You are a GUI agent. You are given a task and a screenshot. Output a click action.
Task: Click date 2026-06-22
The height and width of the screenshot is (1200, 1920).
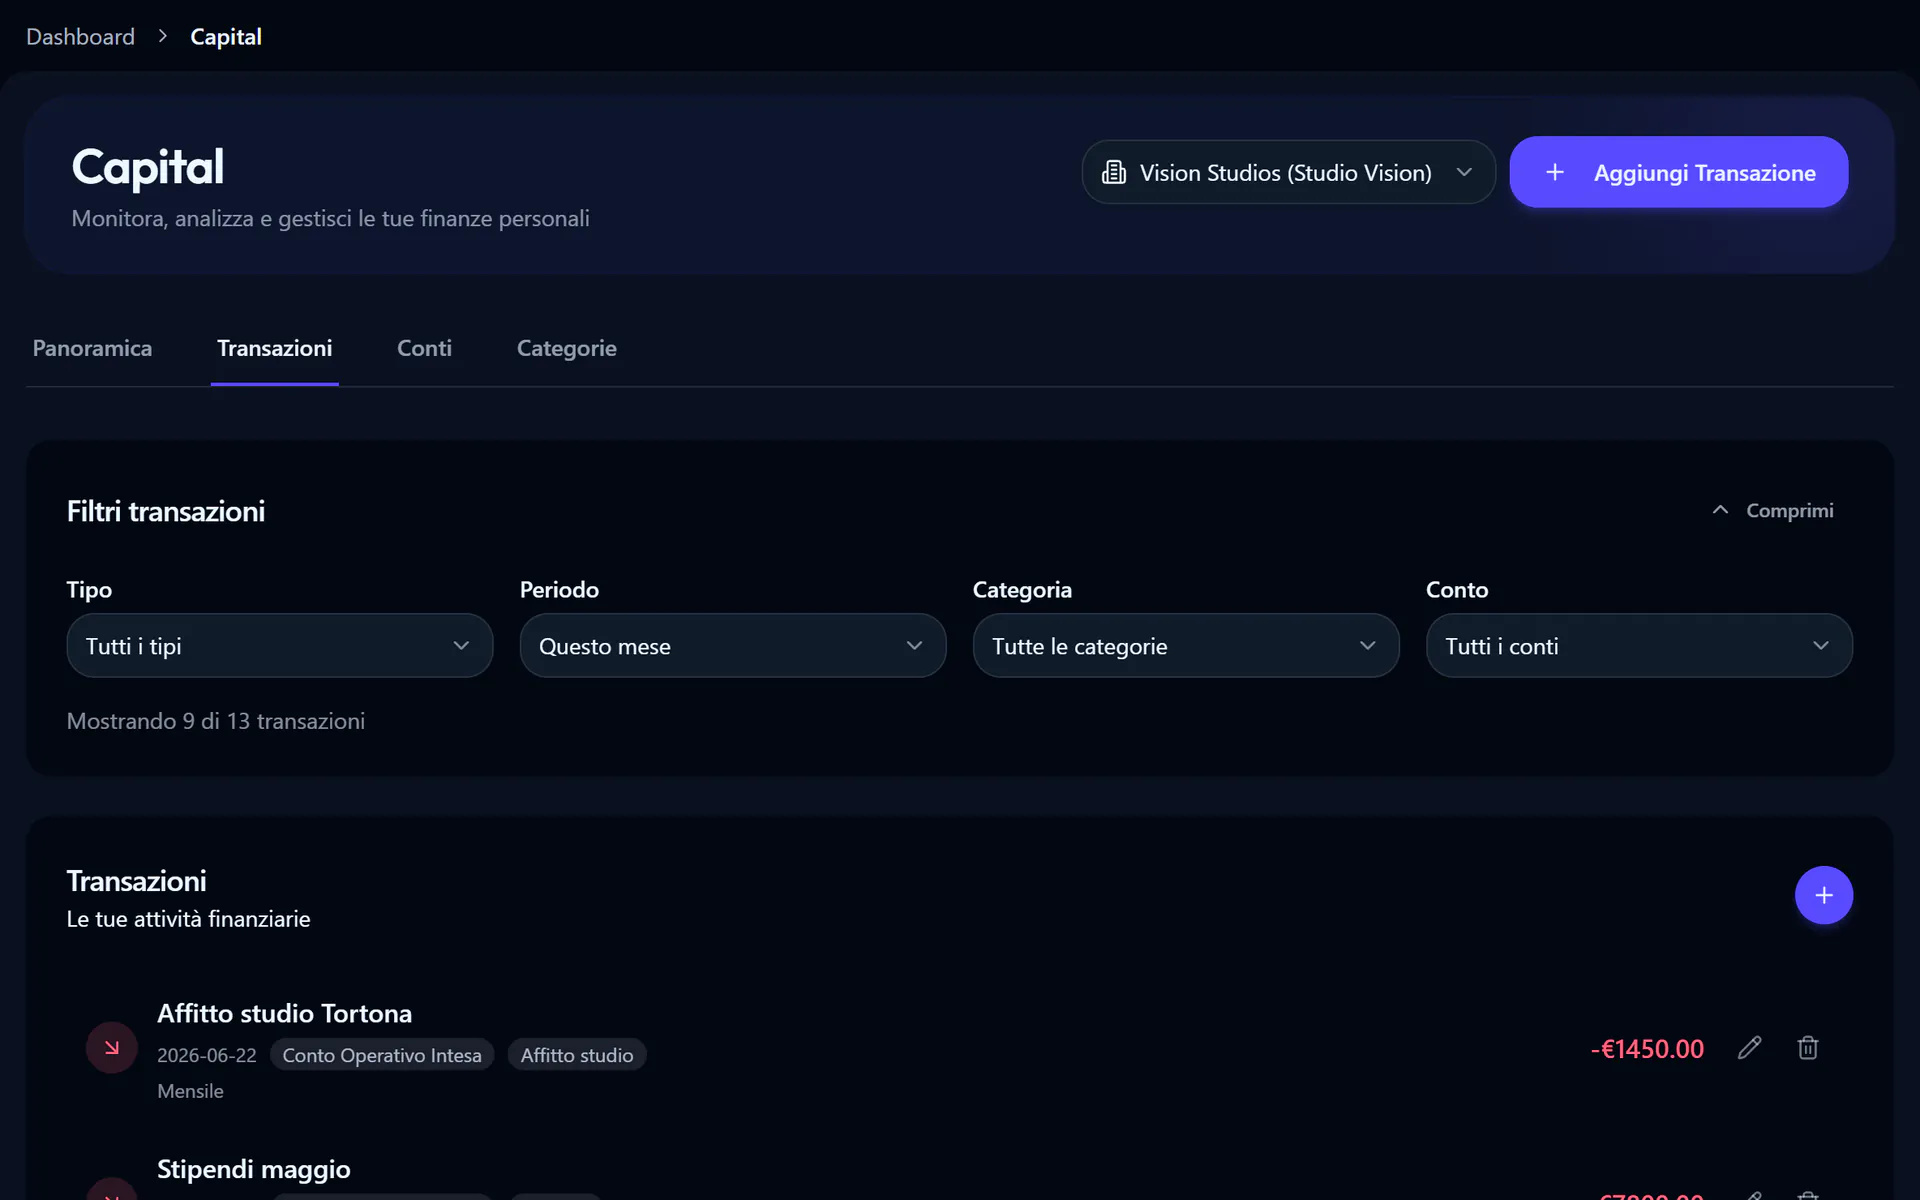point(206,1055)
